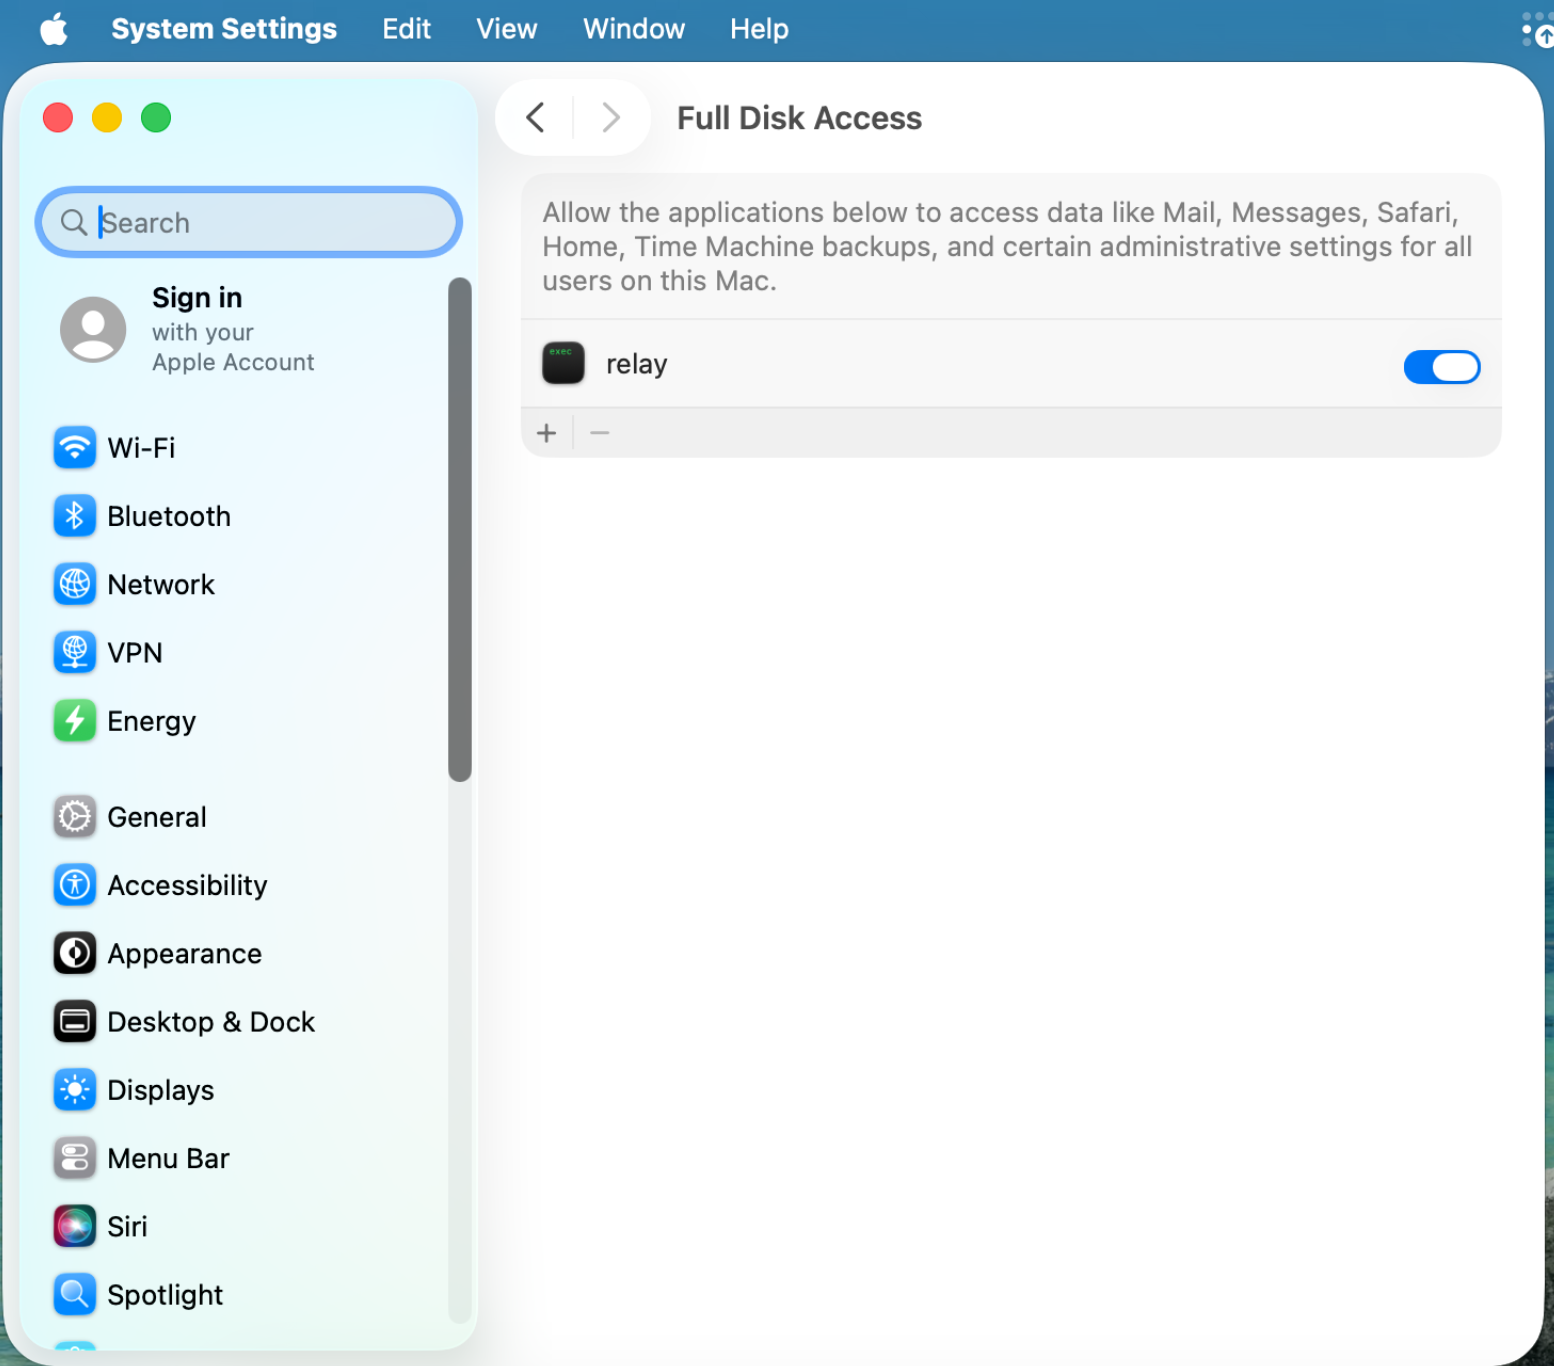Viewport: 1554px width, 1366px height.
Task: Add an application with plus button
Action: point(546,433)
